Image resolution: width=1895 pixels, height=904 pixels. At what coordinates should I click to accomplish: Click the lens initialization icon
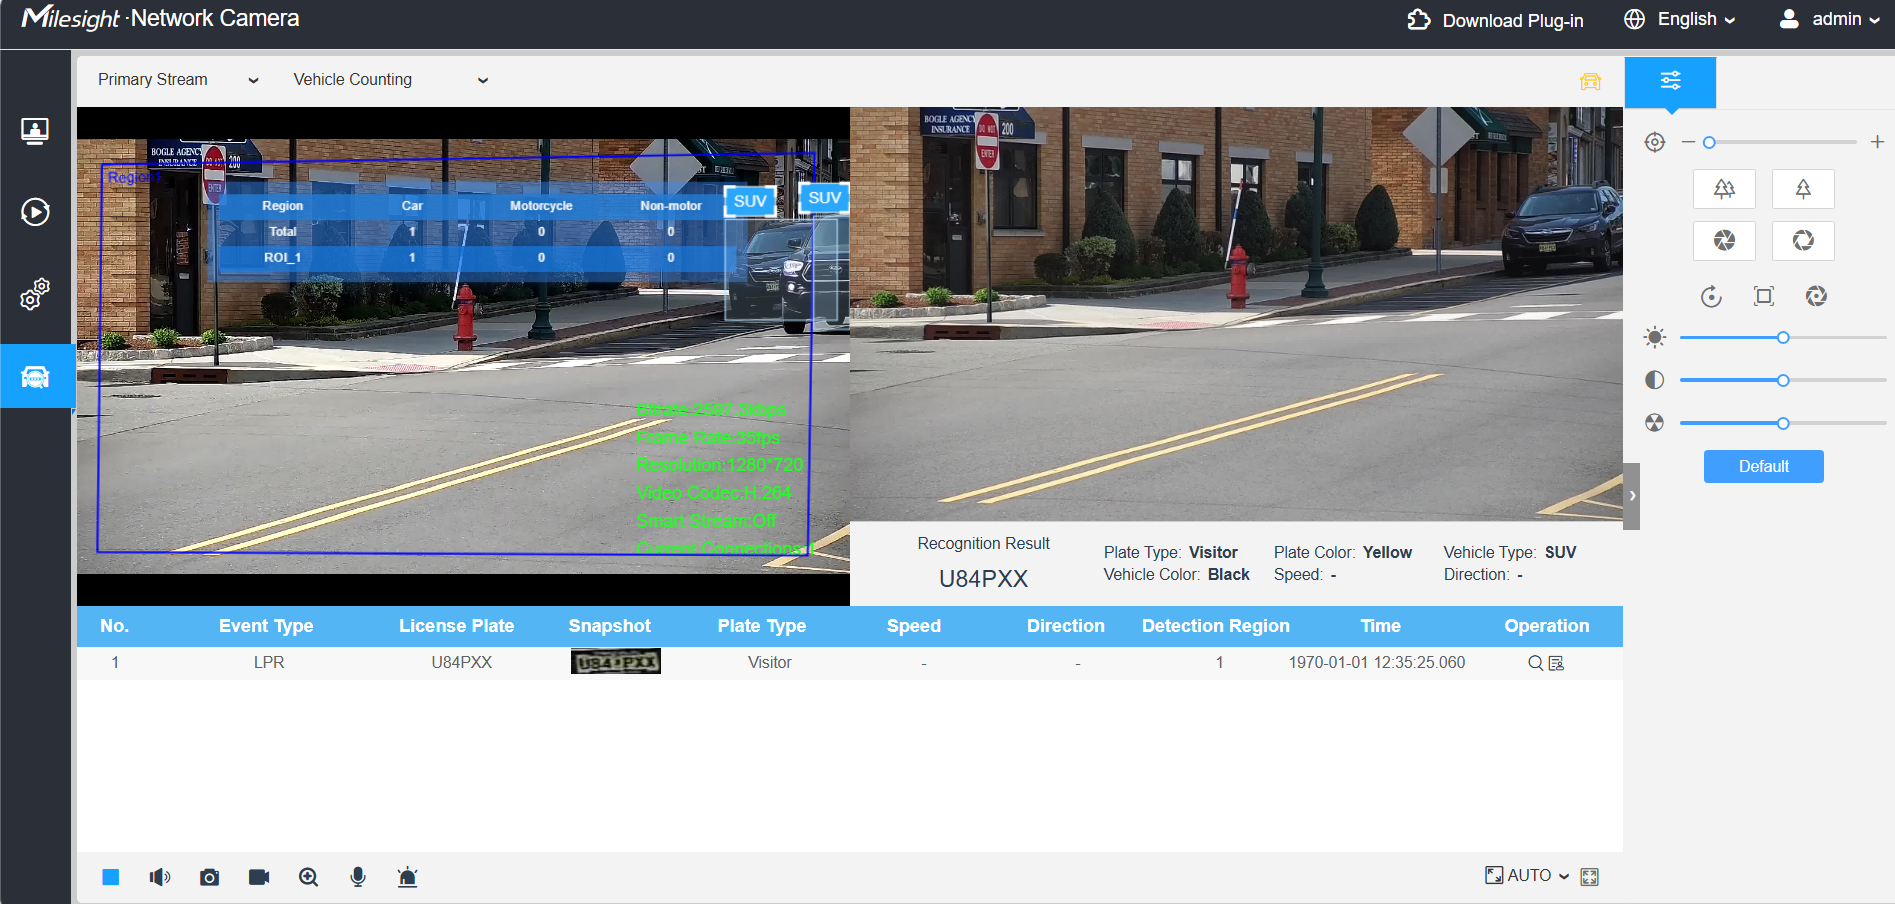pyautogui.click(x=1816, y=296)
